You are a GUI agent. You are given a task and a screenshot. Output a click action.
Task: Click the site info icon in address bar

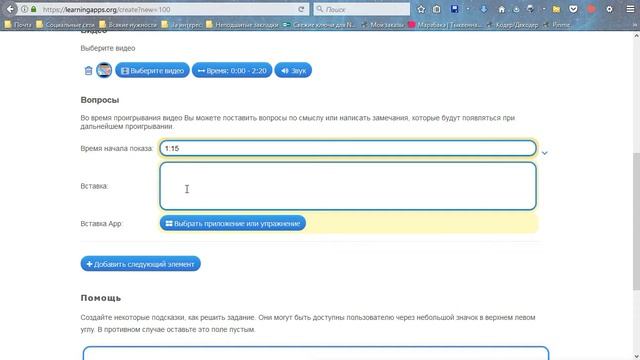tap(24, 9)
